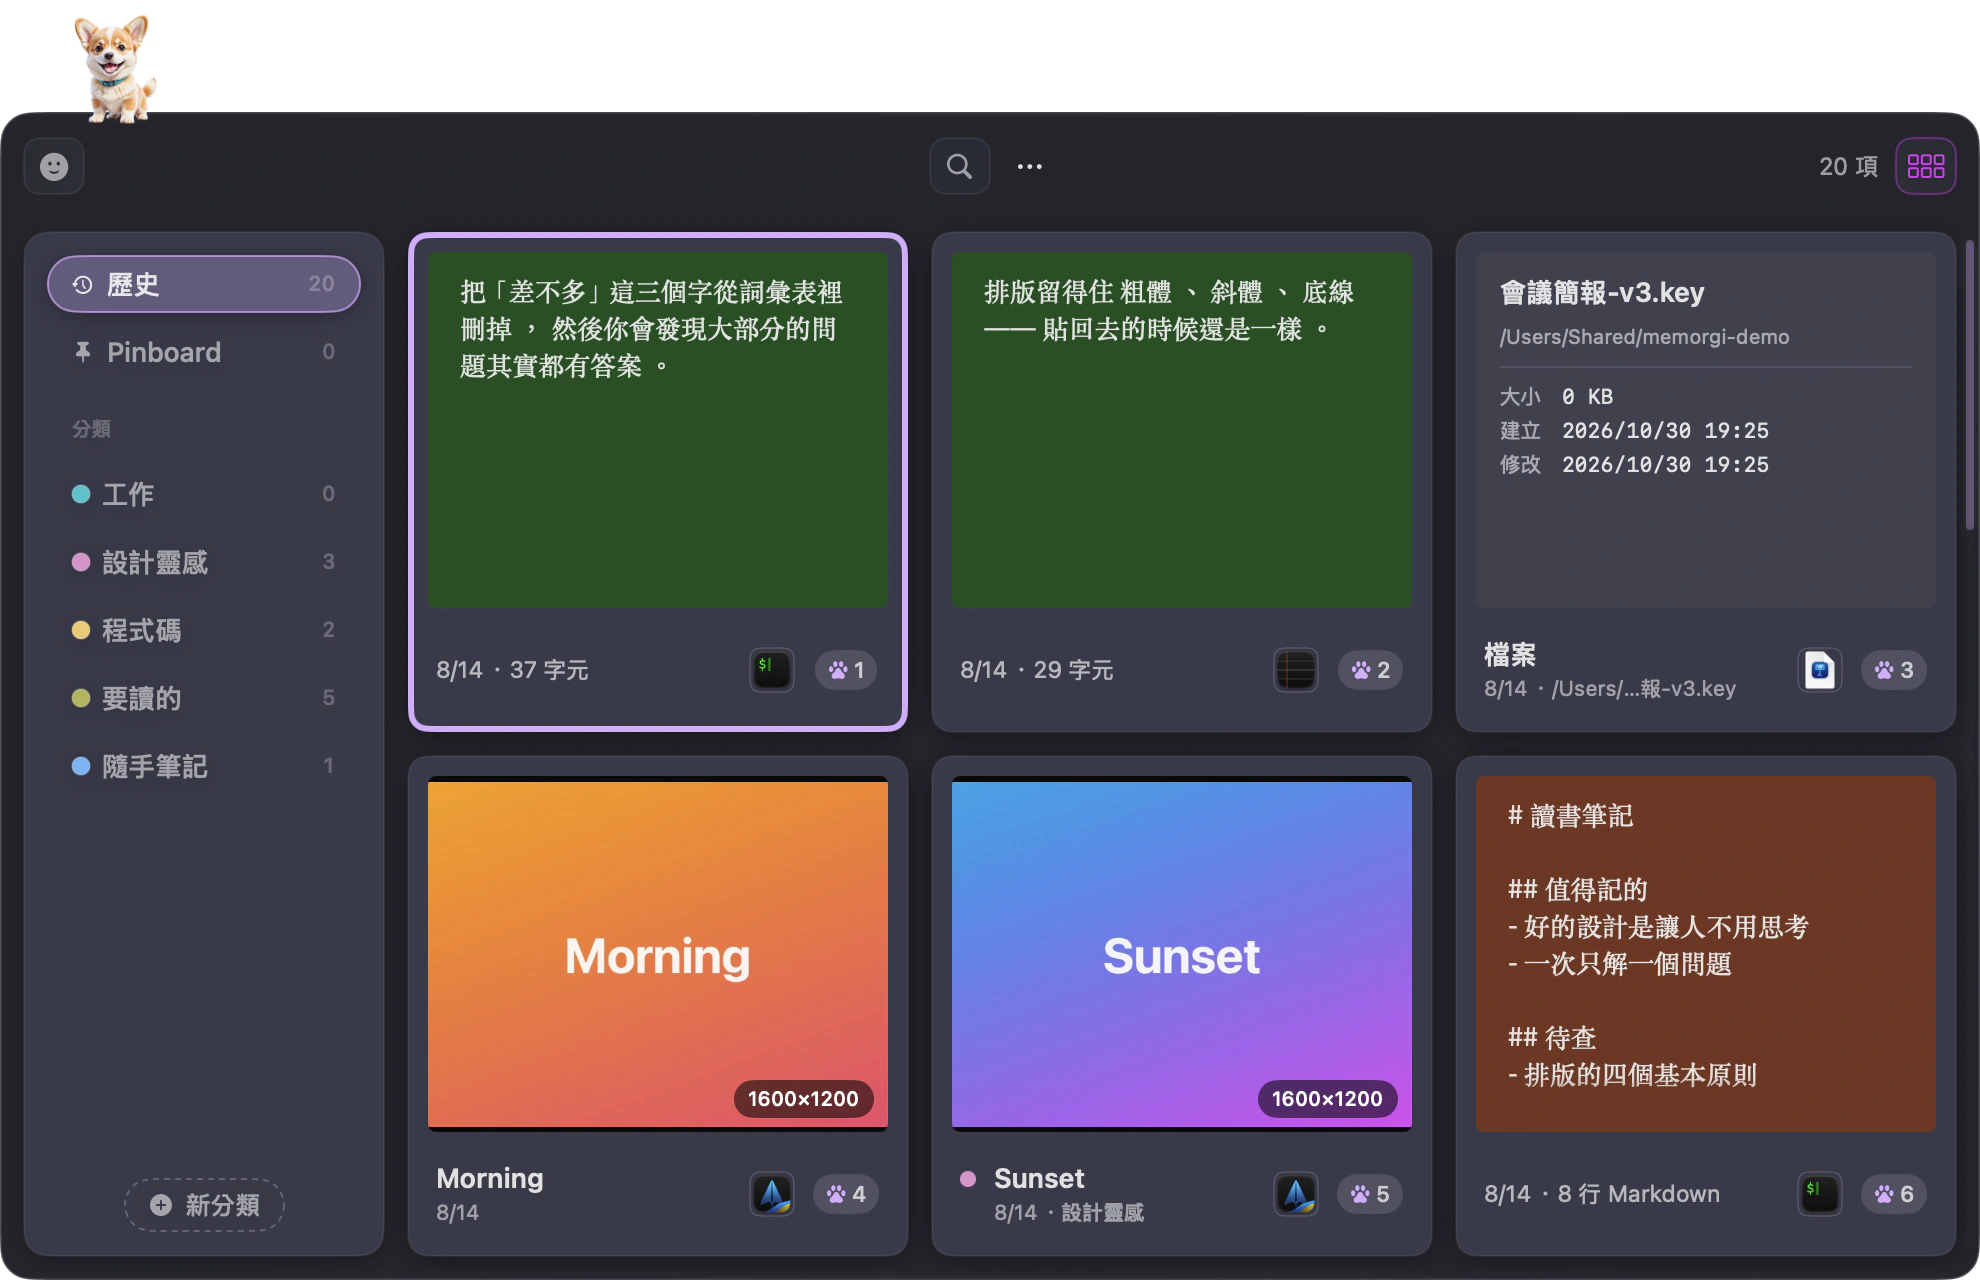Click the vertical scrollbar on right edge

coord(1969,385)
